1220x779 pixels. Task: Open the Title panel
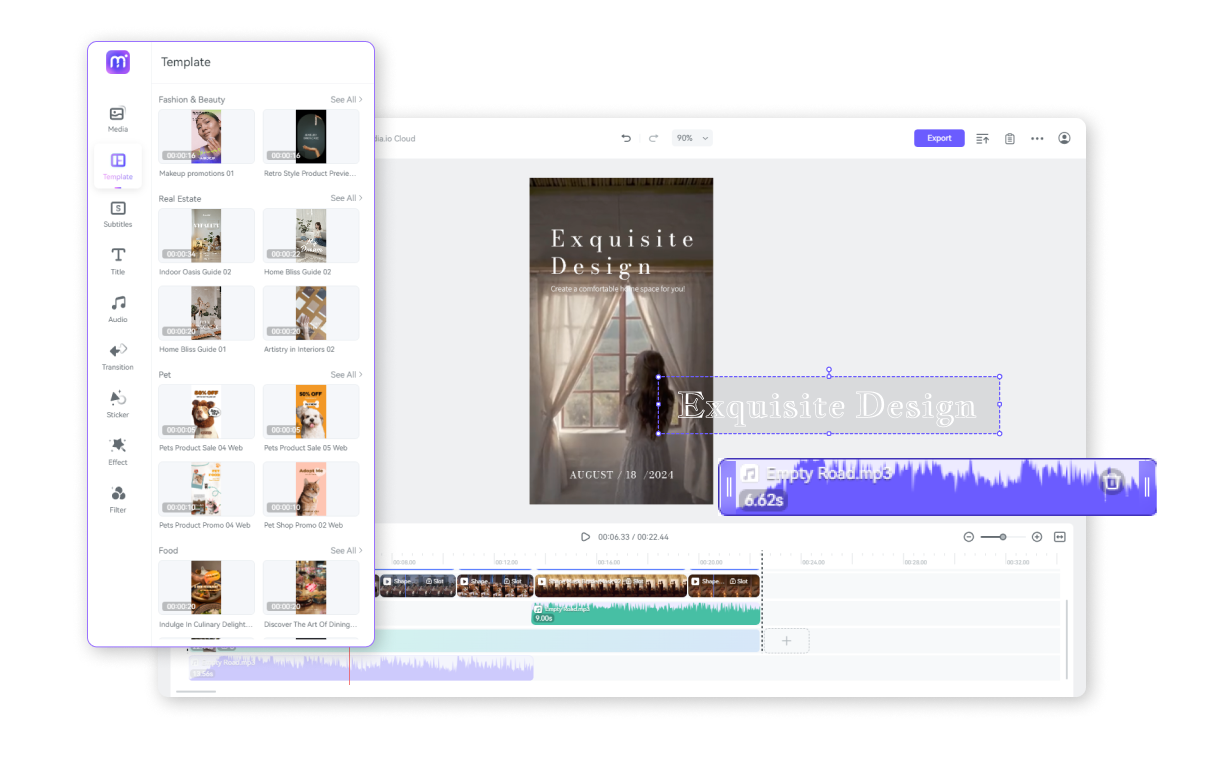pyautogui.click(x=117, y=260)
